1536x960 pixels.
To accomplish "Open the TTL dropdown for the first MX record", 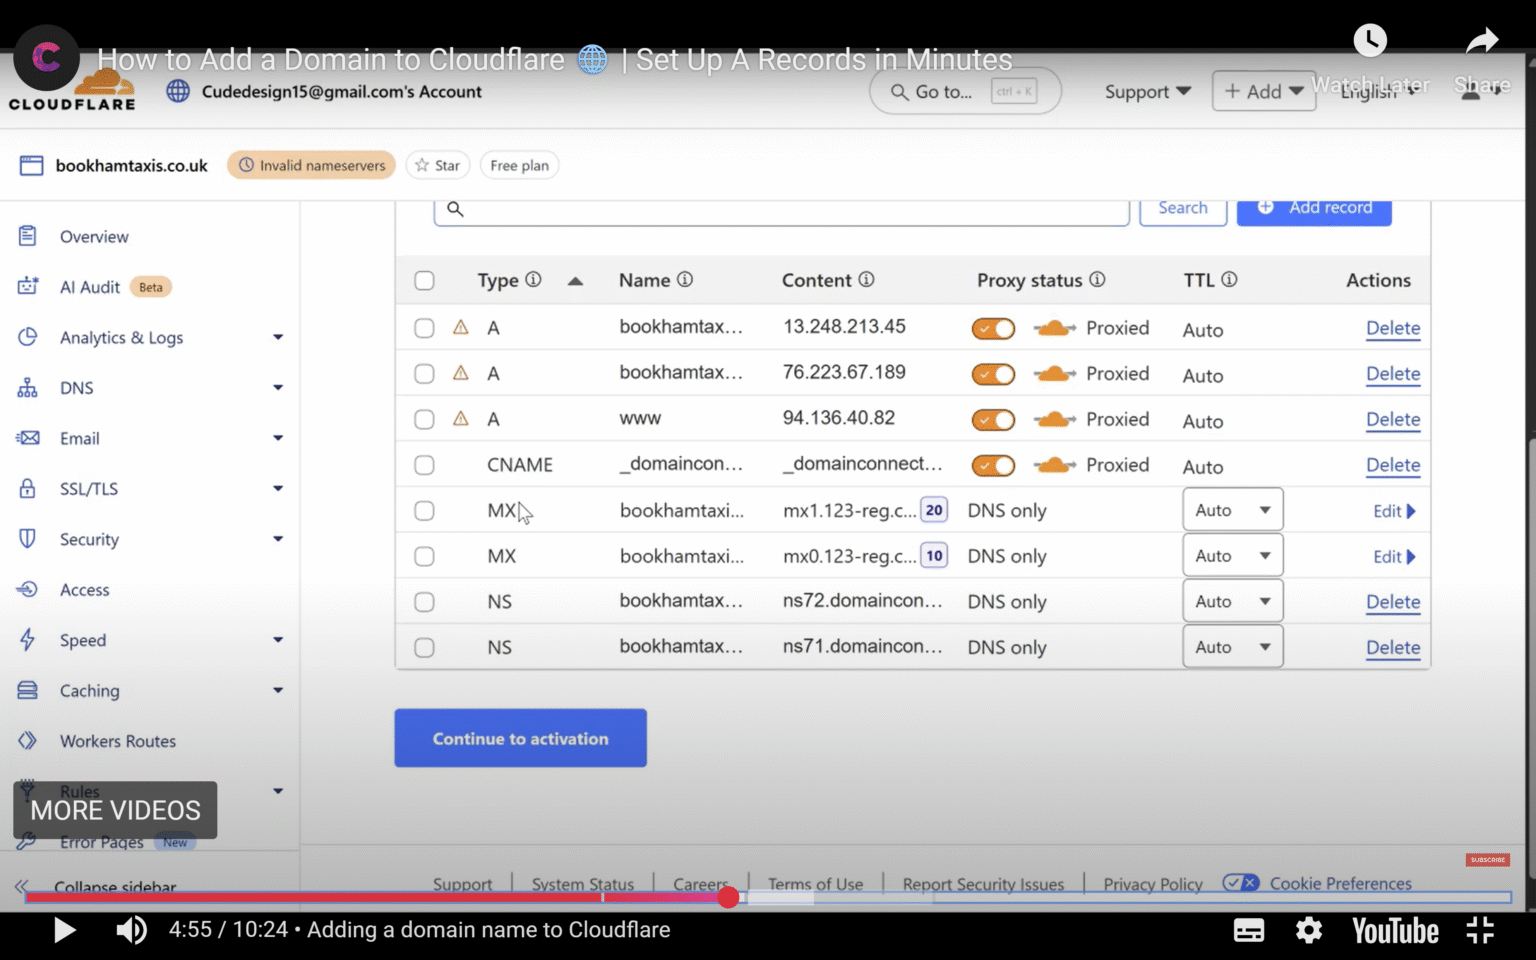I will [1232, 509].
